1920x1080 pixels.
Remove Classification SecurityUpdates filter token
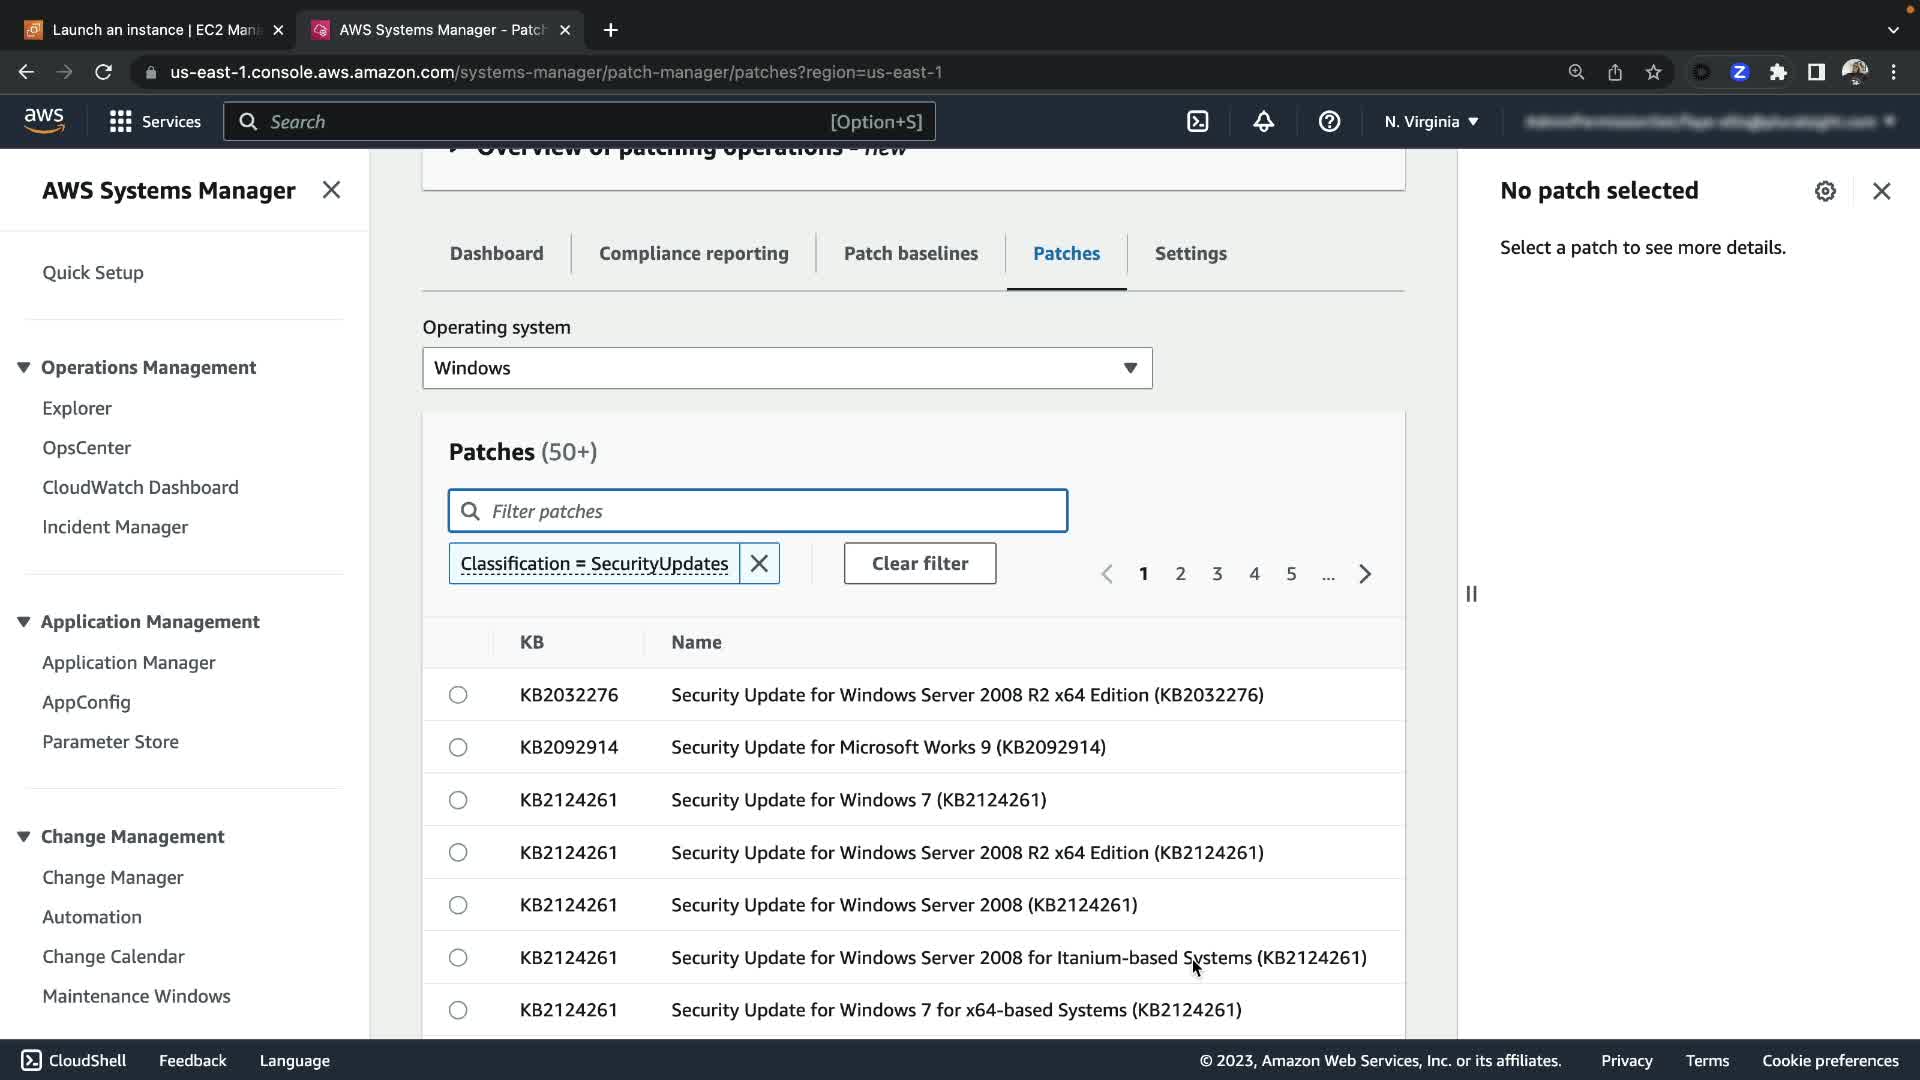[x=759, y=564]
